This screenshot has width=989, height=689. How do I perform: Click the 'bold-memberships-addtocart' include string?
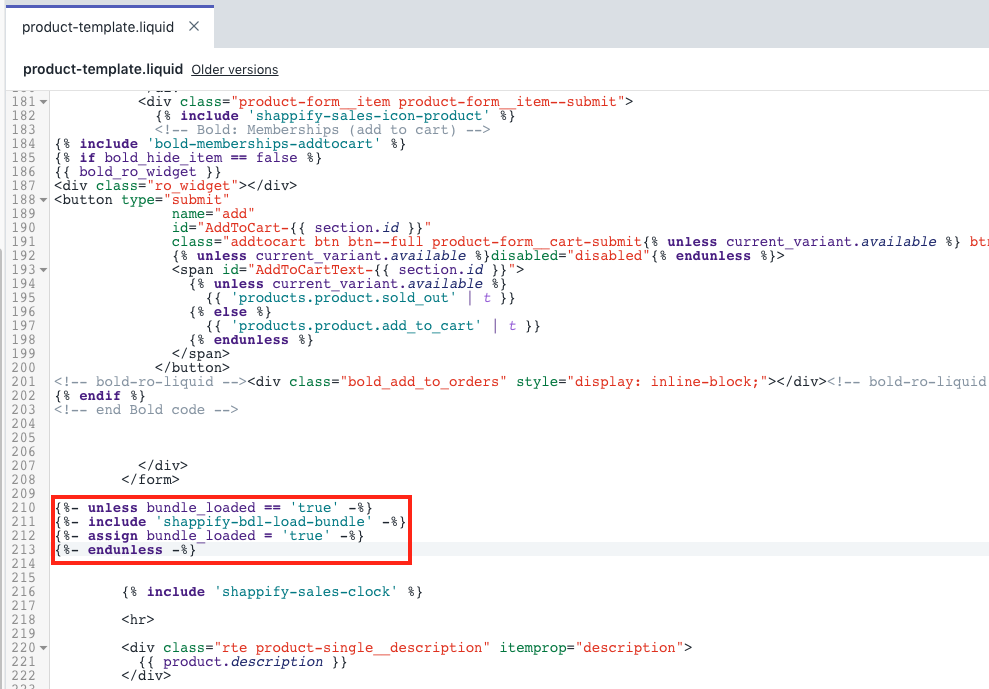pos(264,144)
